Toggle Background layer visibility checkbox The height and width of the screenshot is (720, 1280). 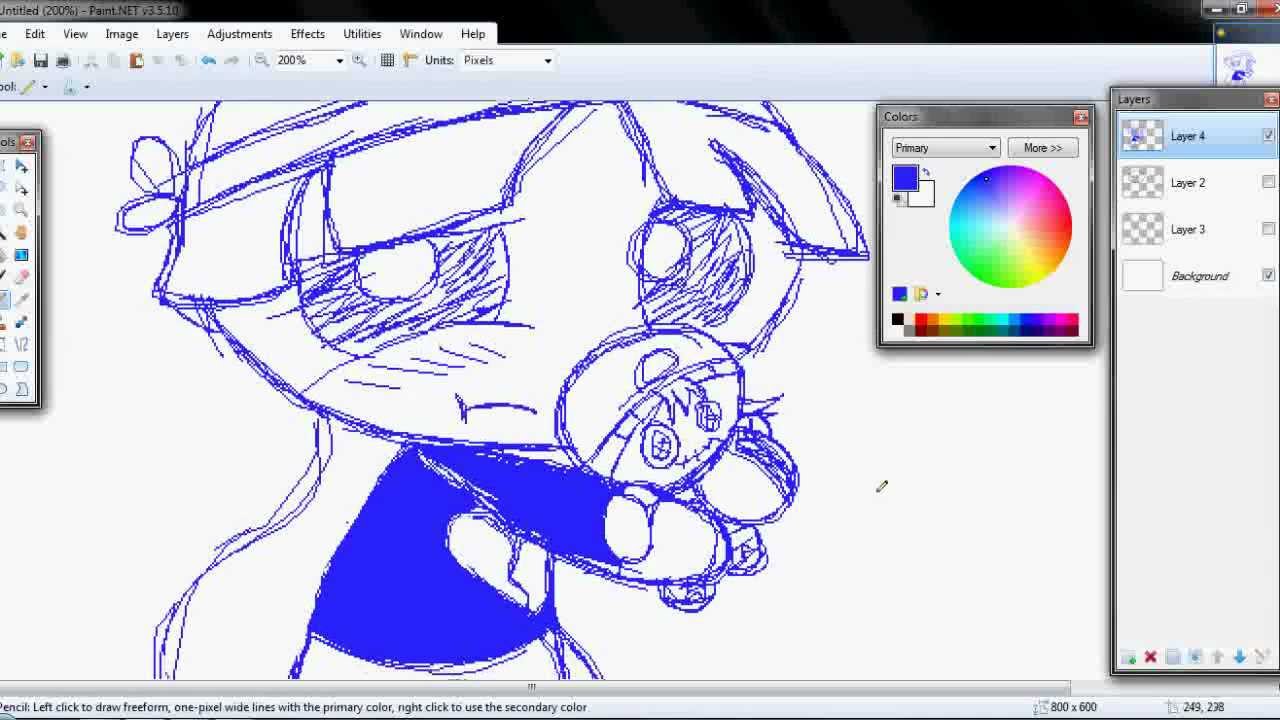[x=1268, y=275]
